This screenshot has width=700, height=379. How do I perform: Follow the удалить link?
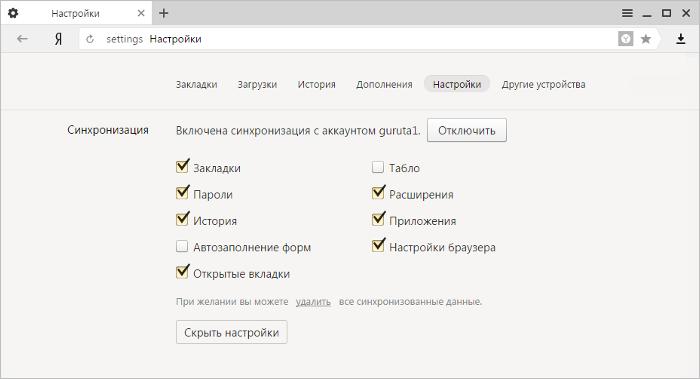pyautogui.click(x=313, y=302)
